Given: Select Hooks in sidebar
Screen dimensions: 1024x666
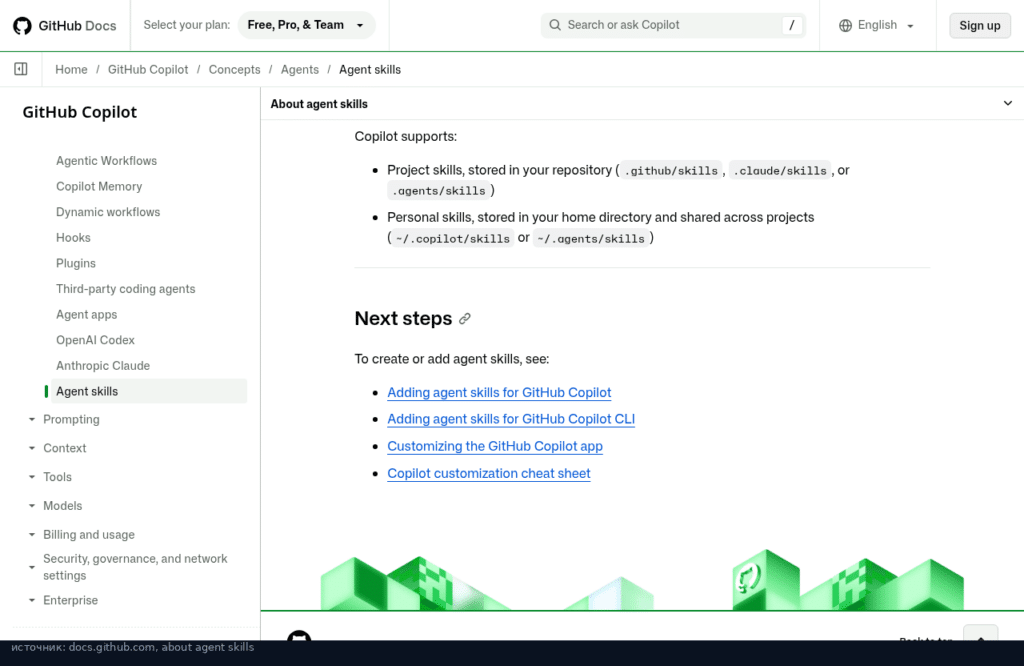Looking at the screenshot, I should point(73,238).
